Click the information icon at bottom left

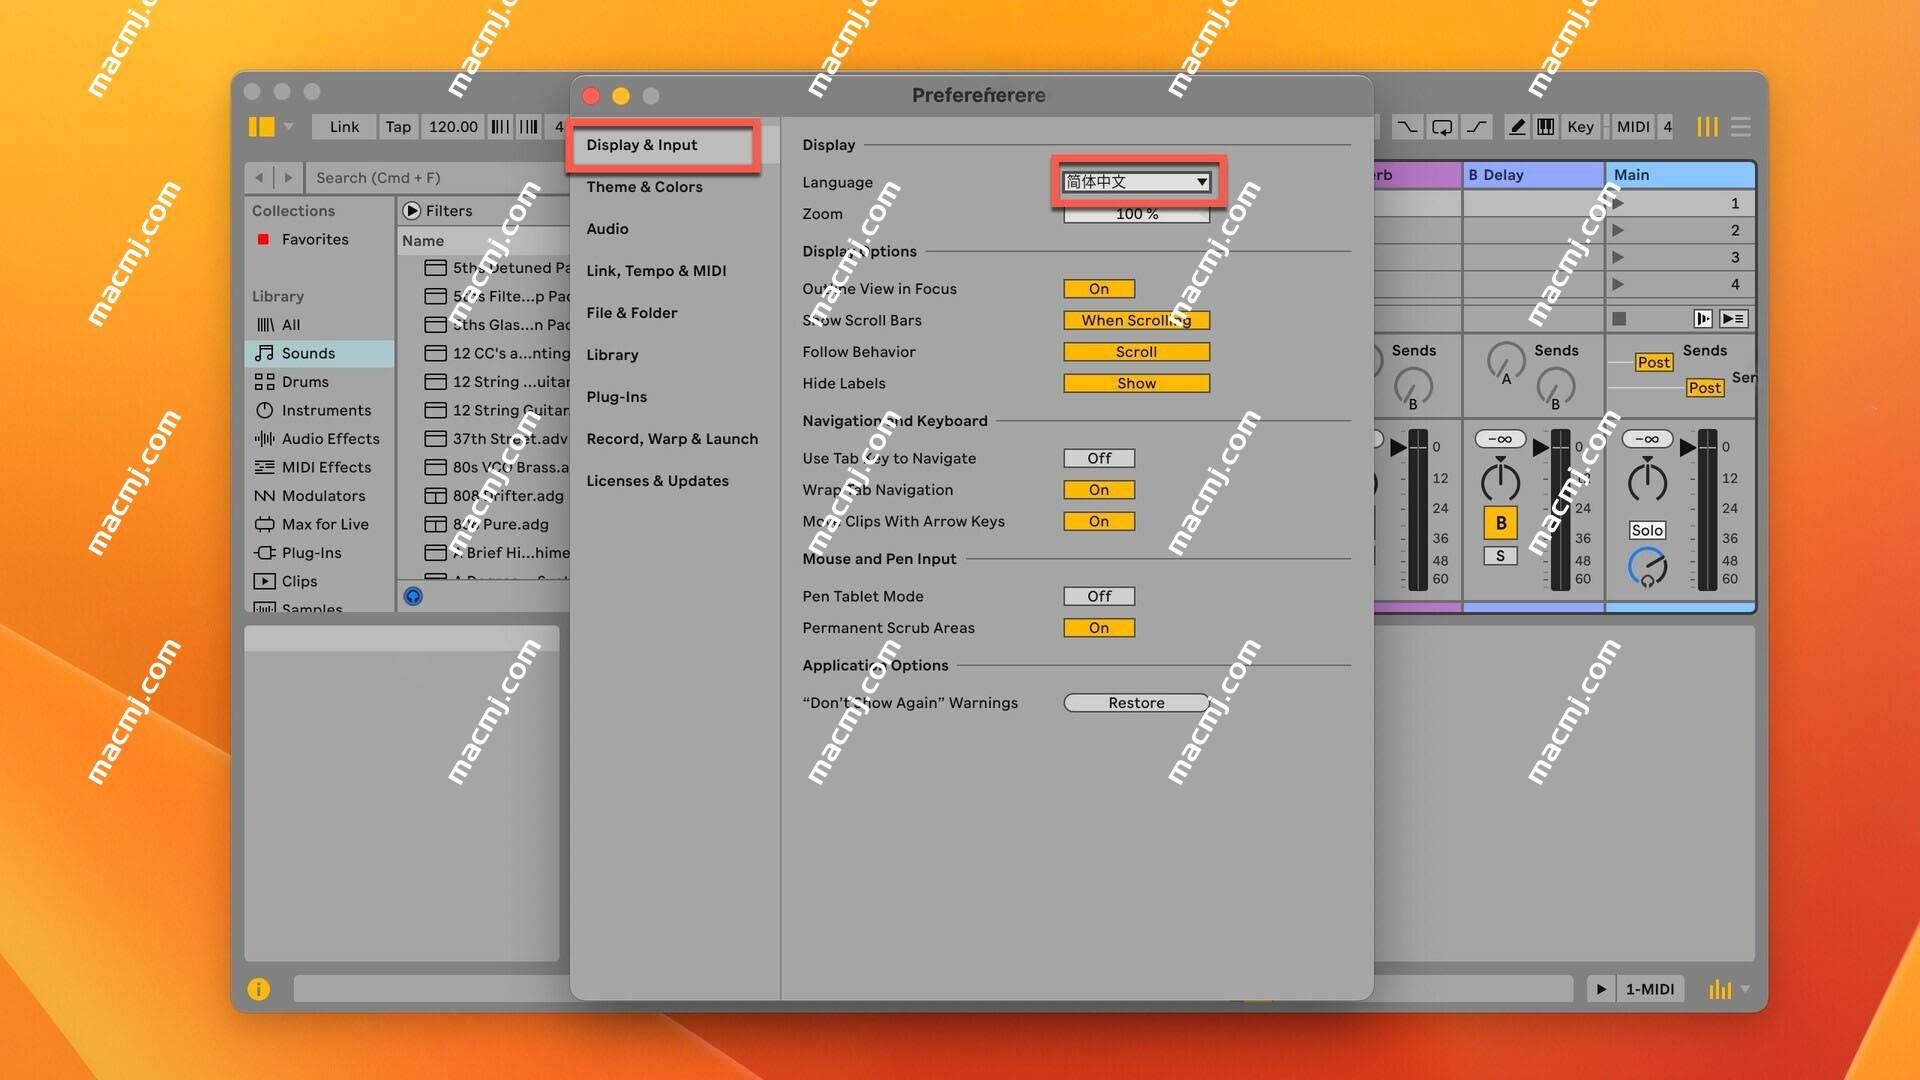click(261, 990)
